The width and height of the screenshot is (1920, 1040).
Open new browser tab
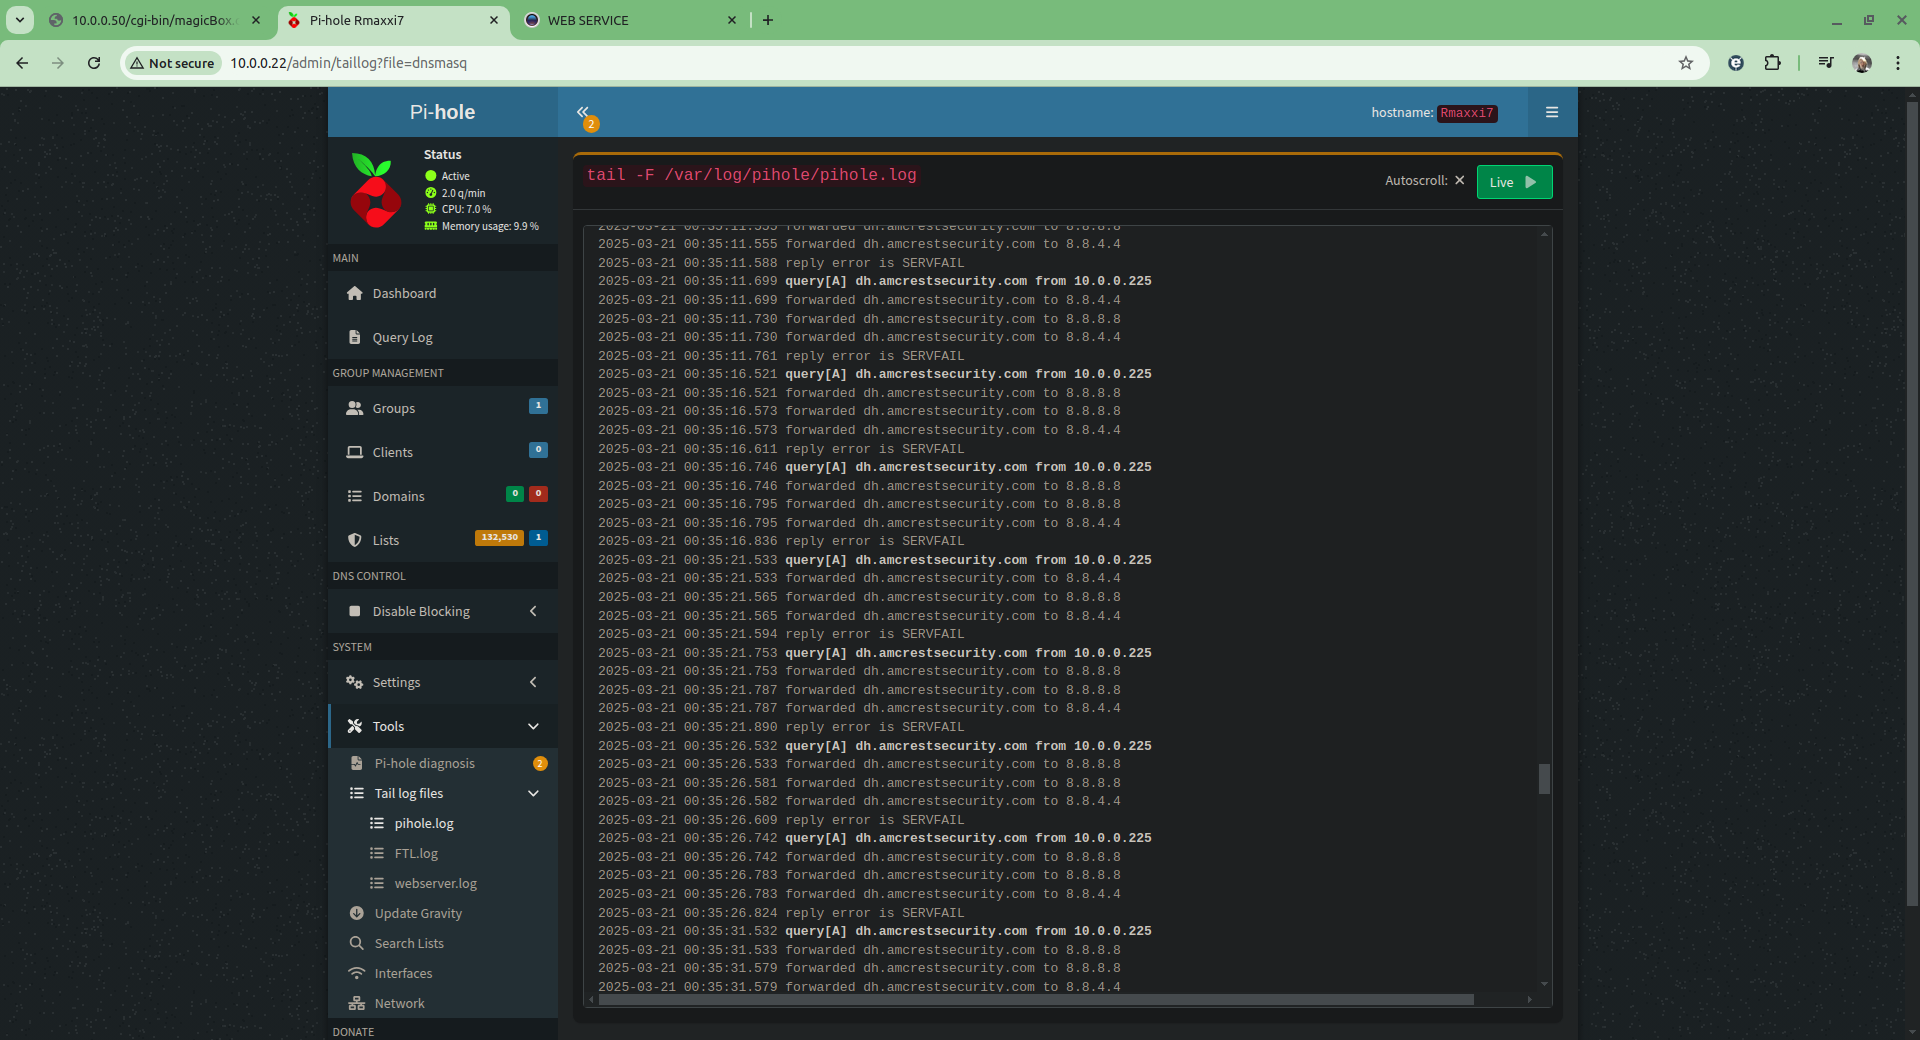click(768, 20)
